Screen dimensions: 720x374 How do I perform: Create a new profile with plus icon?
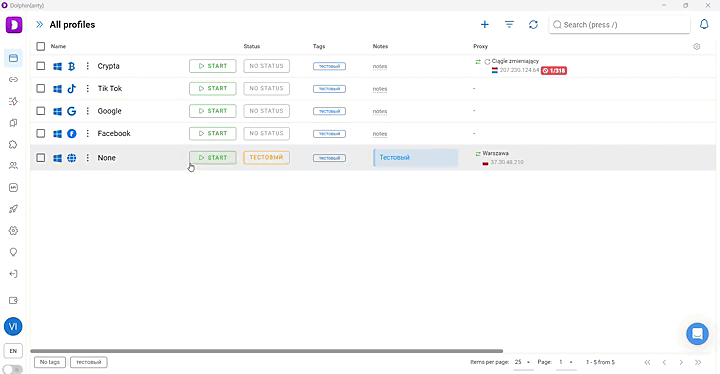pos(484,25)
